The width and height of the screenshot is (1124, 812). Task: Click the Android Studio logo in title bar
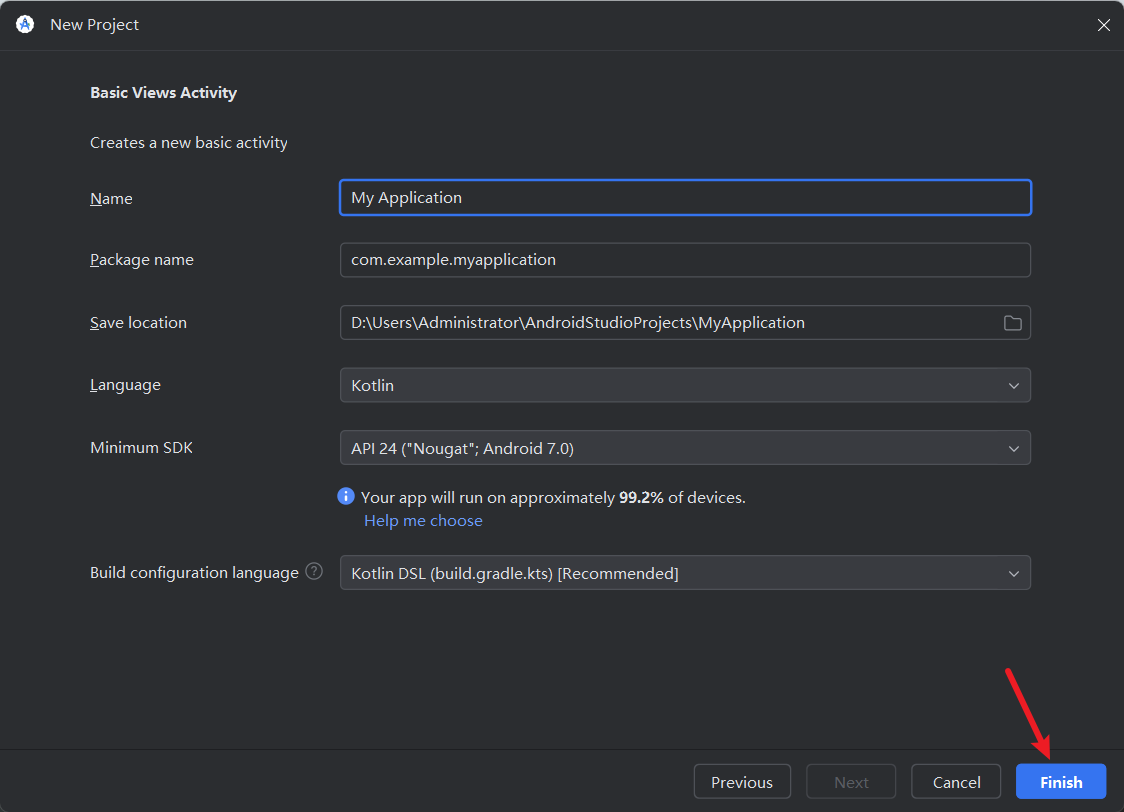tap(25, 24)
